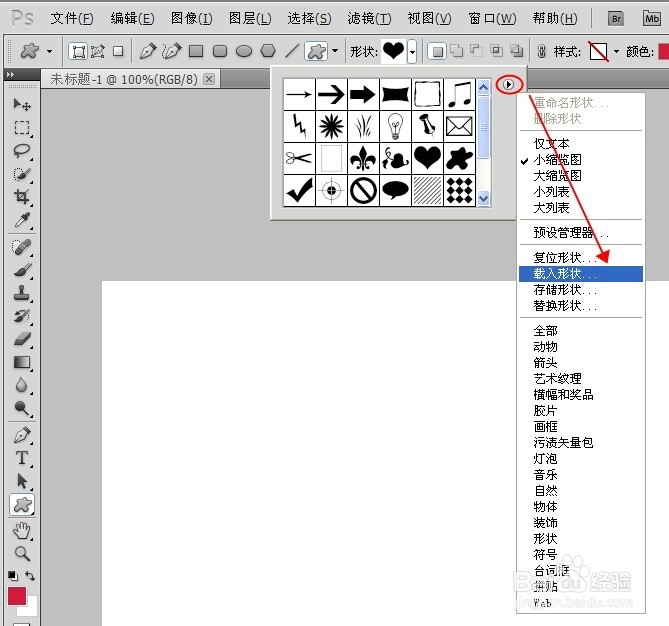Select the Type tool
Viewport: 669px width, 626px height.
[21, 458]
